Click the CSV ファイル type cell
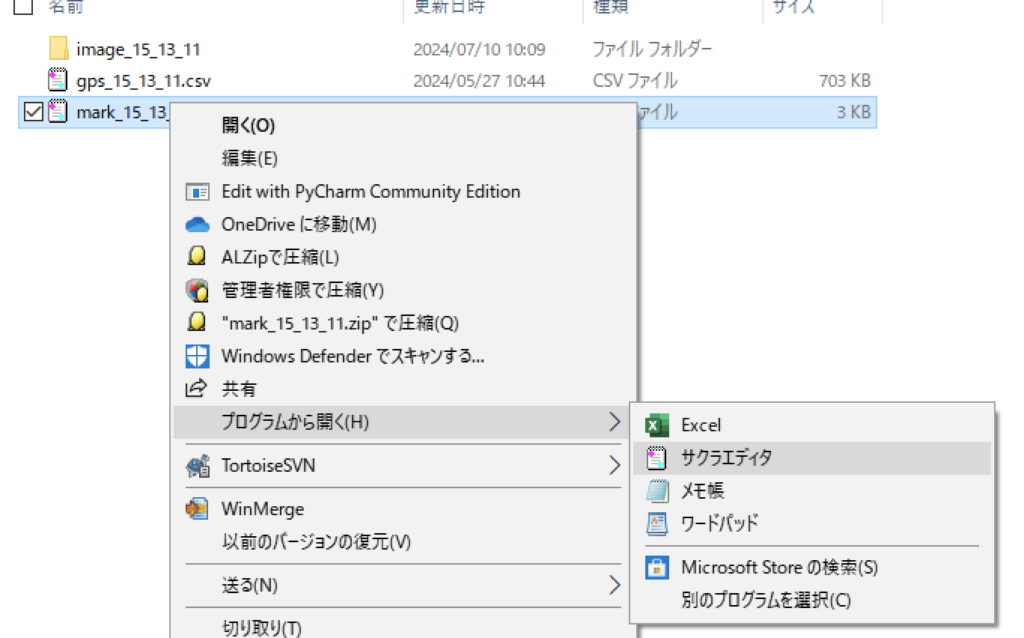 pos(635,80)
